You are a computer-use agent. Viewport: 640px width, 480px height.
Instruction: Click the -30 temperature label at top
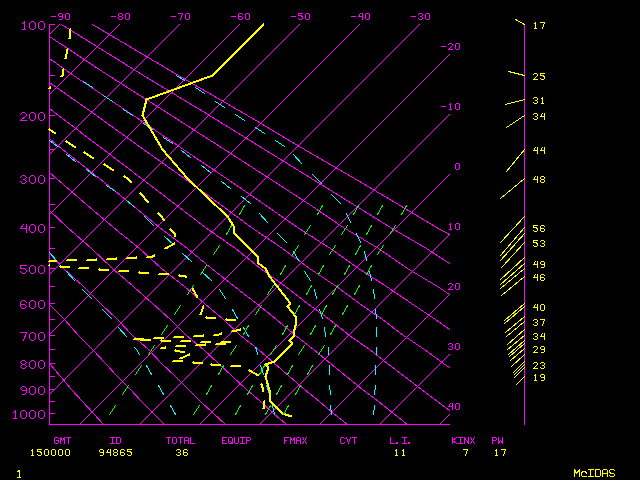tap(420, 16)
